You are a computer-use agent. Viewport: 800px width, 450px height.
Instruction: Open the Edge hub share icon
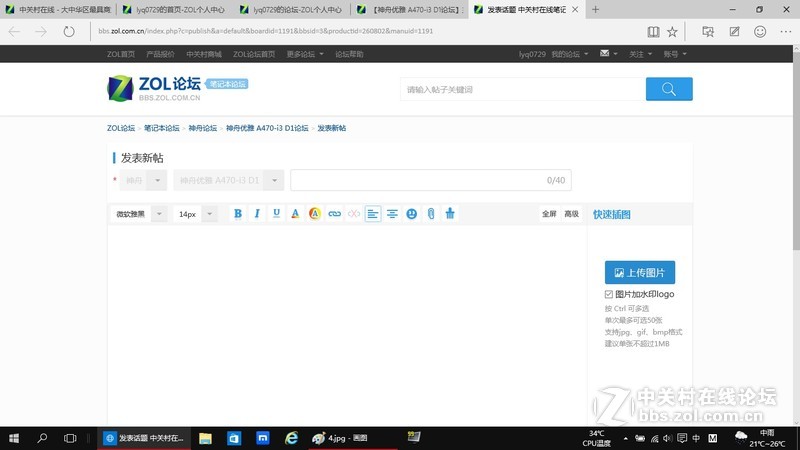click(708, 32)
